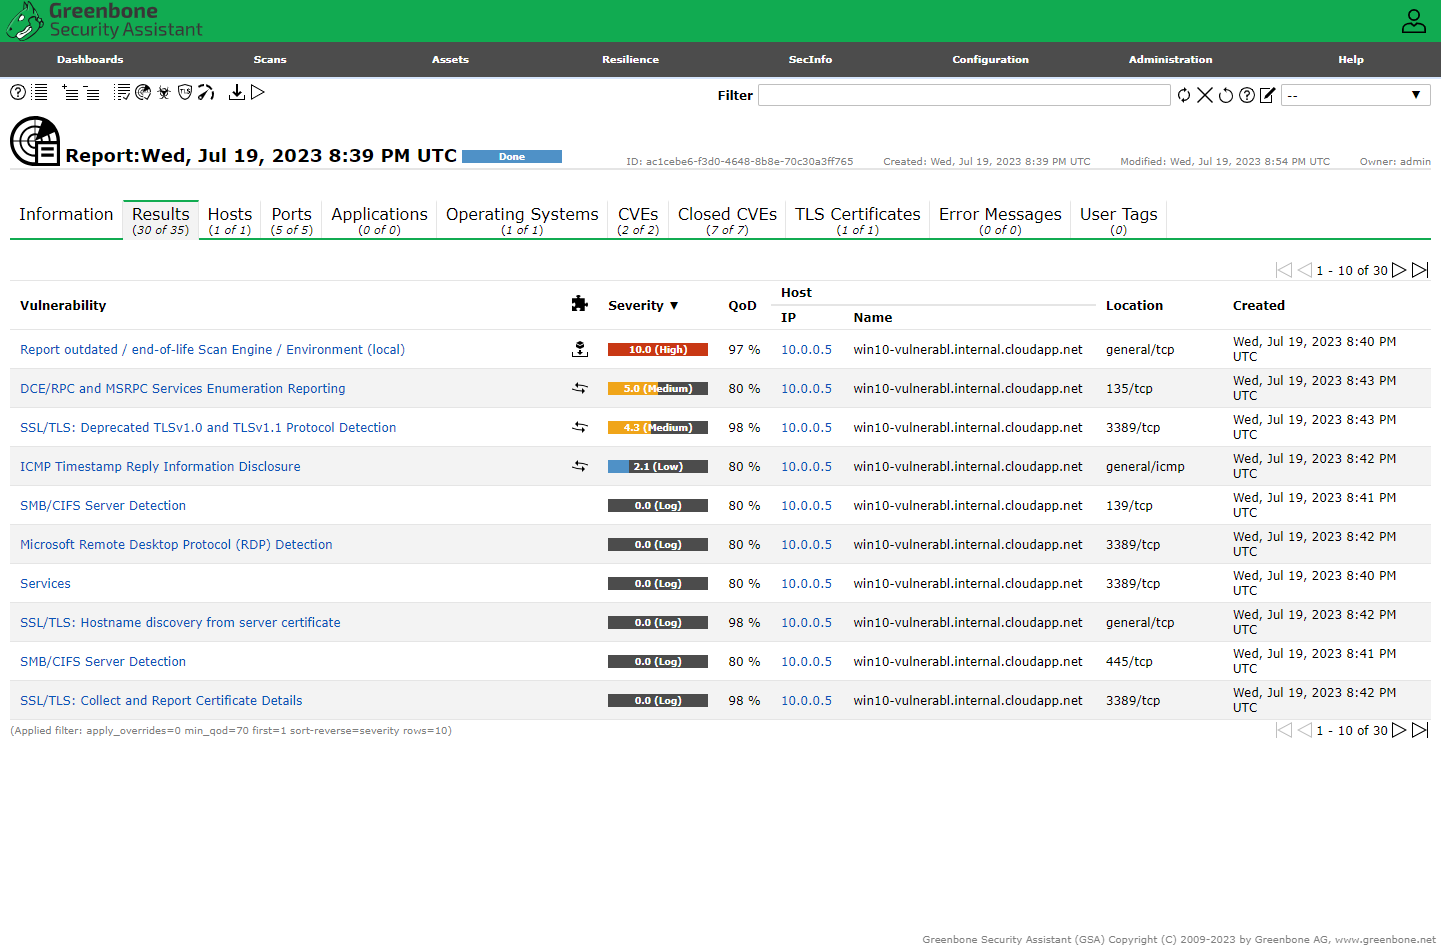The image size is (1441, 947).
Task: Open the Administration menu
Action: (x=1170, y=59)
